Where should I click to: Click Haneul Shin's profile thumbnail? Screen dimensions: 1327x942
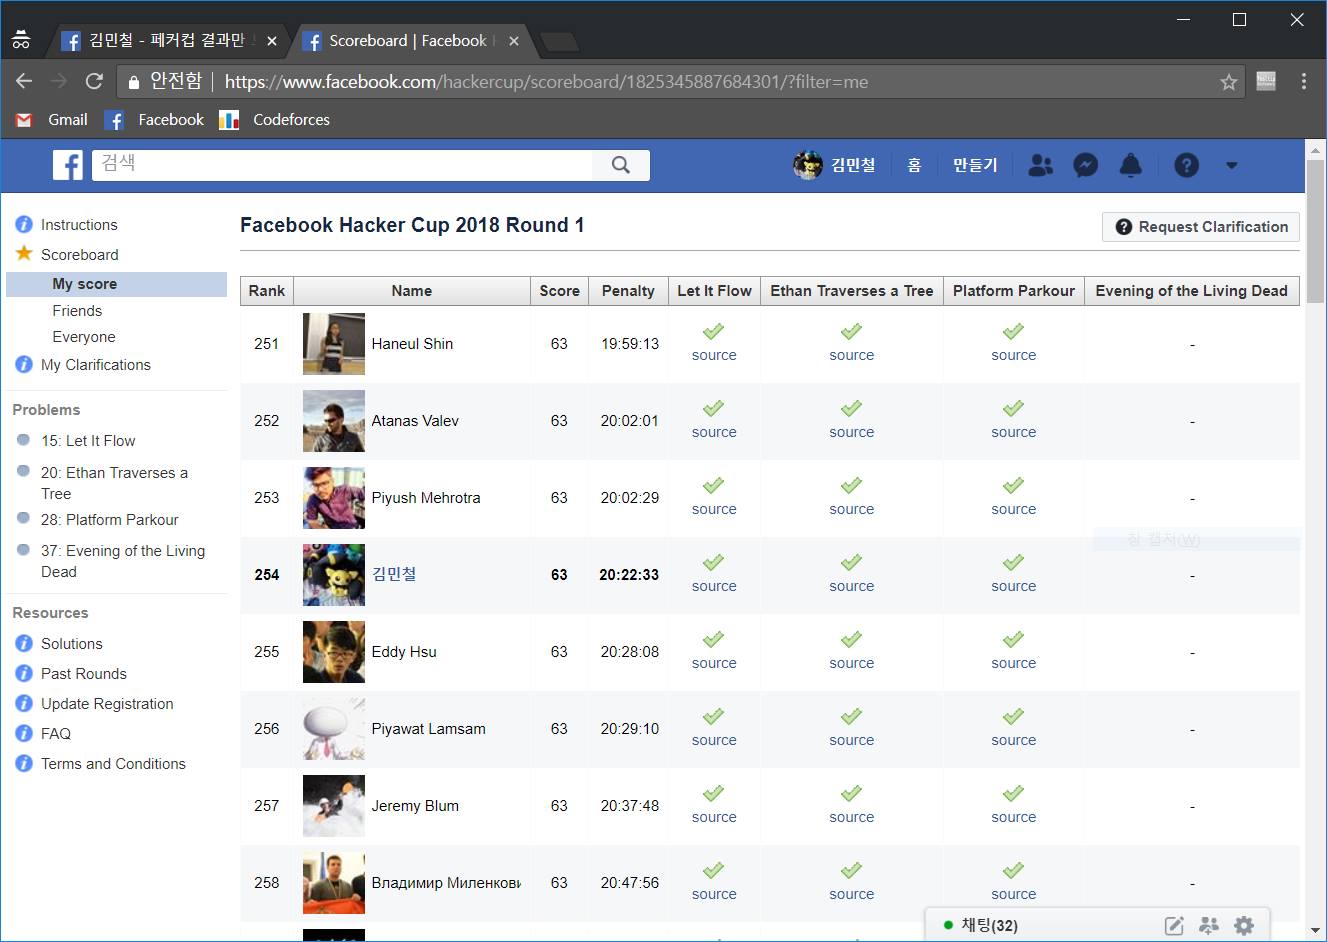tap(334, 344)
